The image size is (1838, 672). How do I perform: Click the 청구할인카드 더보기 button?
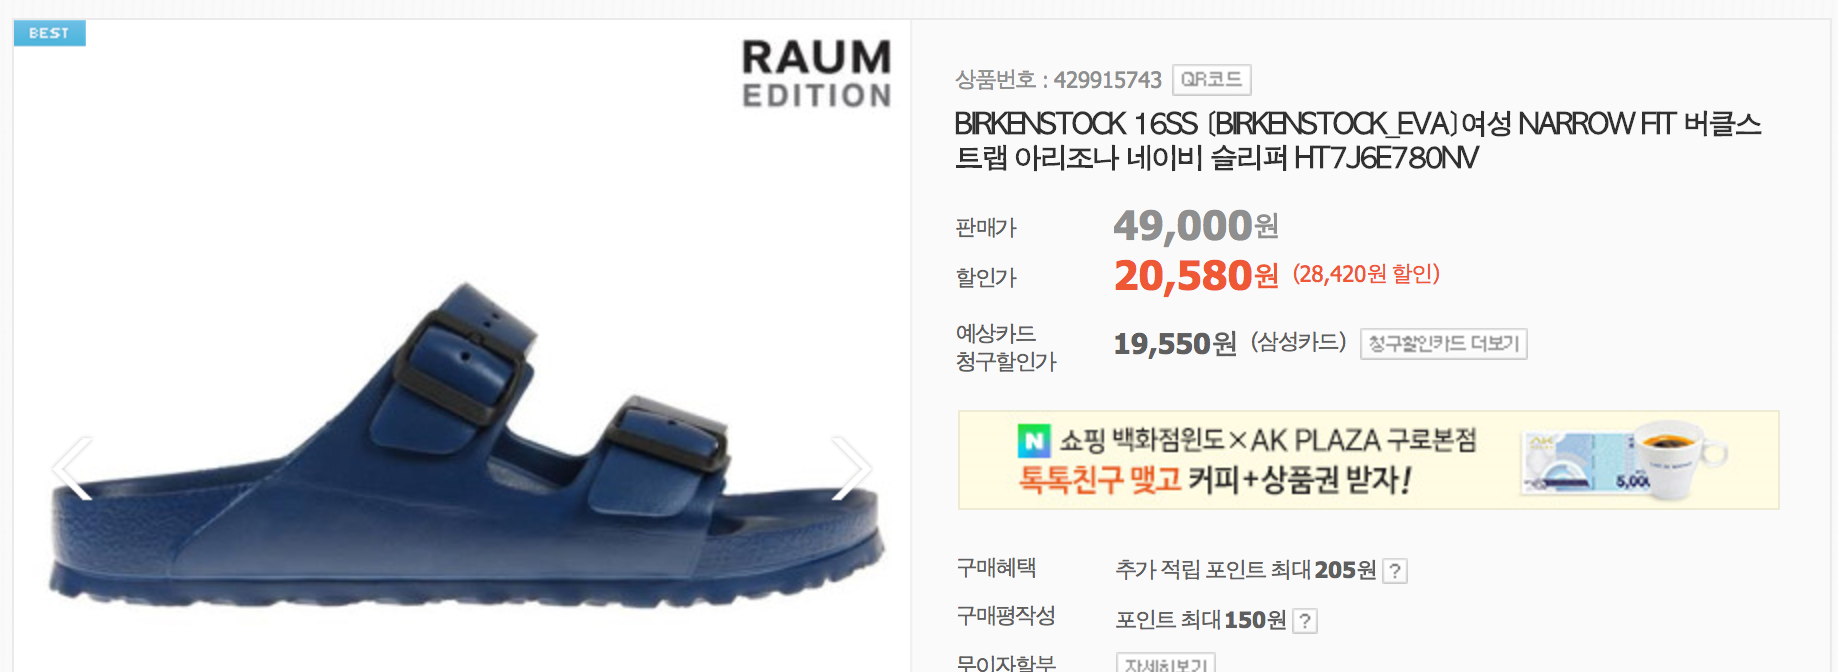pyautogui.click(x=1443, y=344)
